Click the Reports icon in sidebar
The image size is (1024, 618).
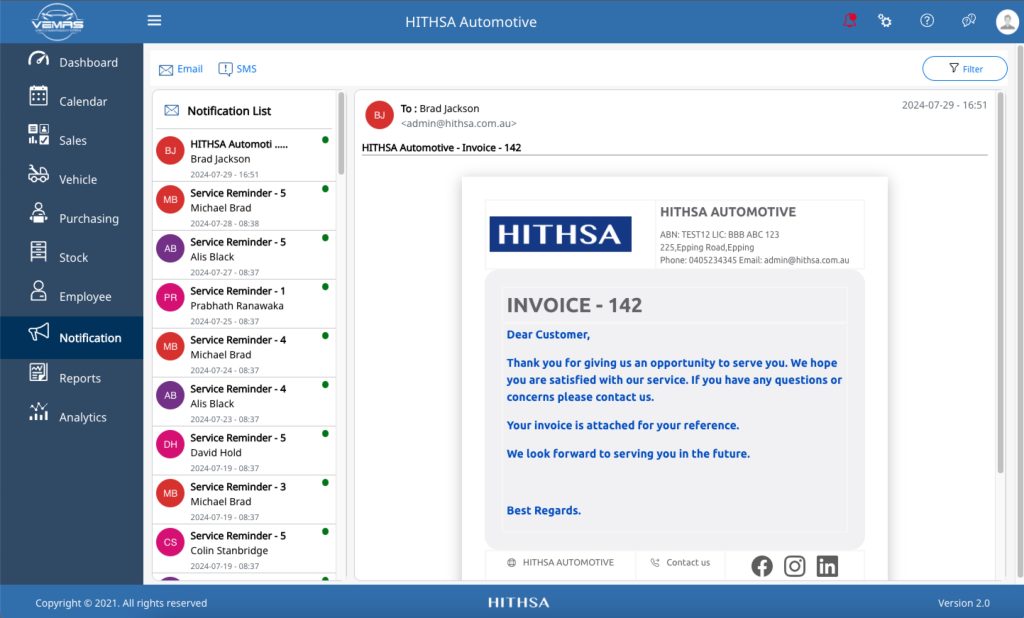[39, 372]
